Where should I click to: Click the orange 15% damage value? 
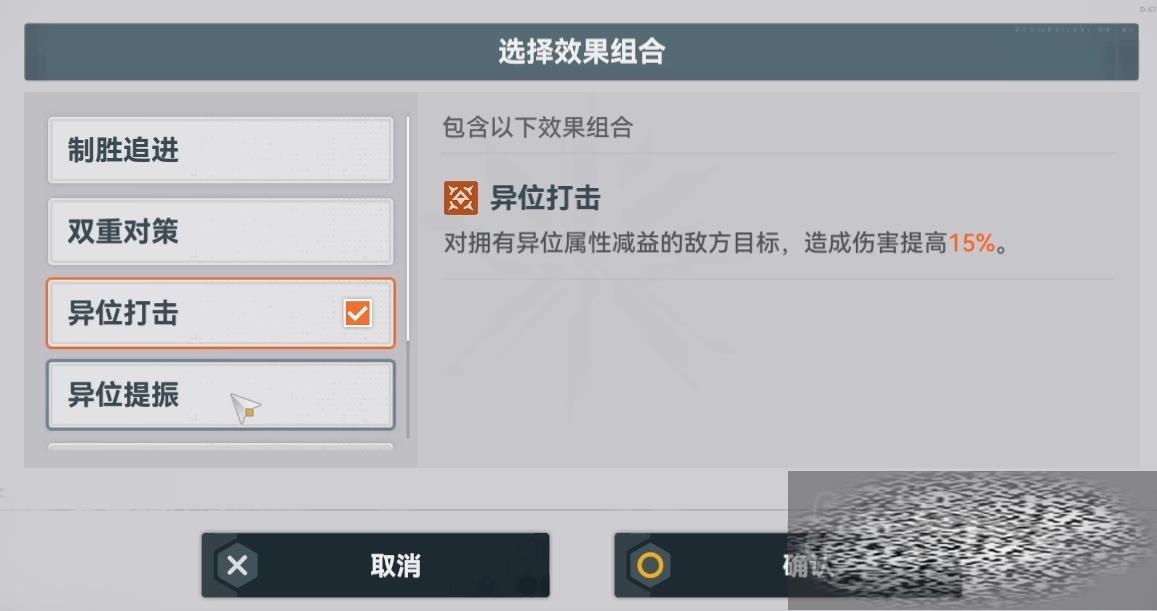coord(972,242)
